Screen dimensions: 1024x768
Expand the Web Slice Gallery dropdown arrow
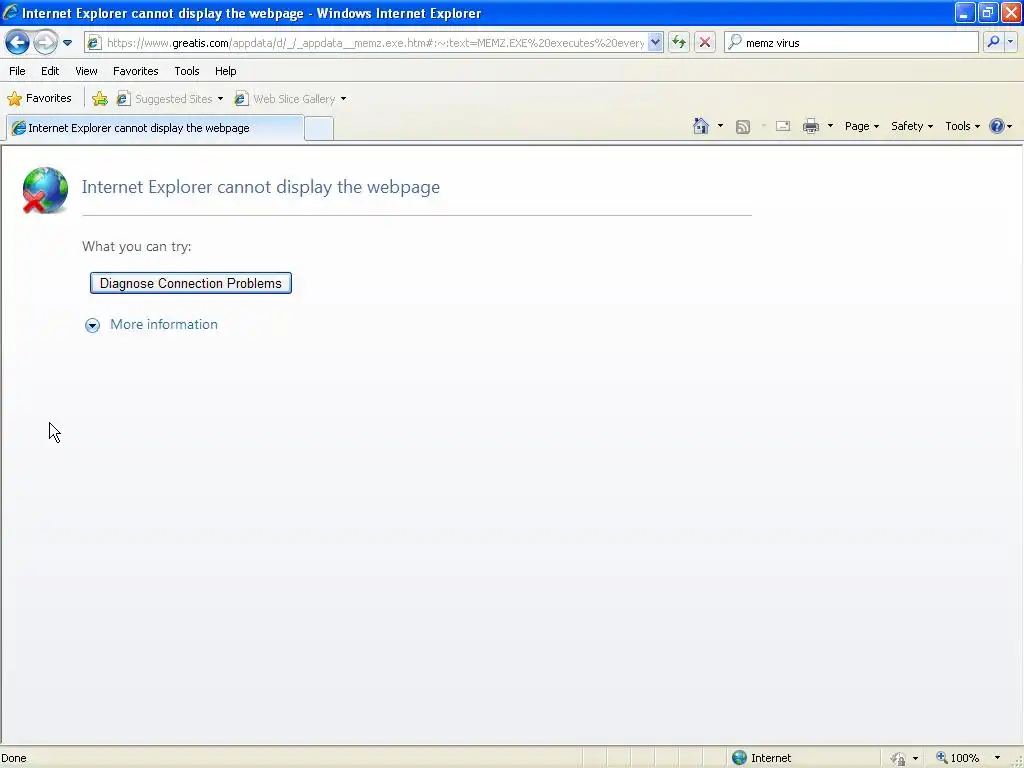[344, 99]
